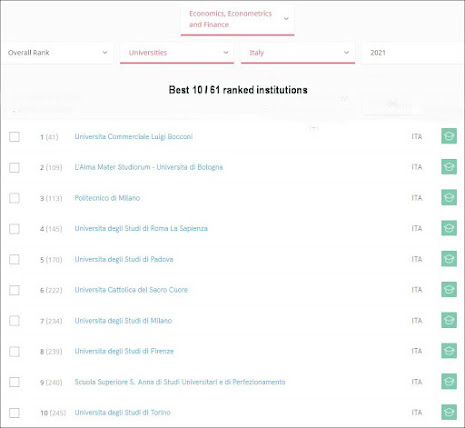Screen dimensions: 465x428
Task: Tick checkbox for Politecnico di Milano
Action: tap(14, 198)
